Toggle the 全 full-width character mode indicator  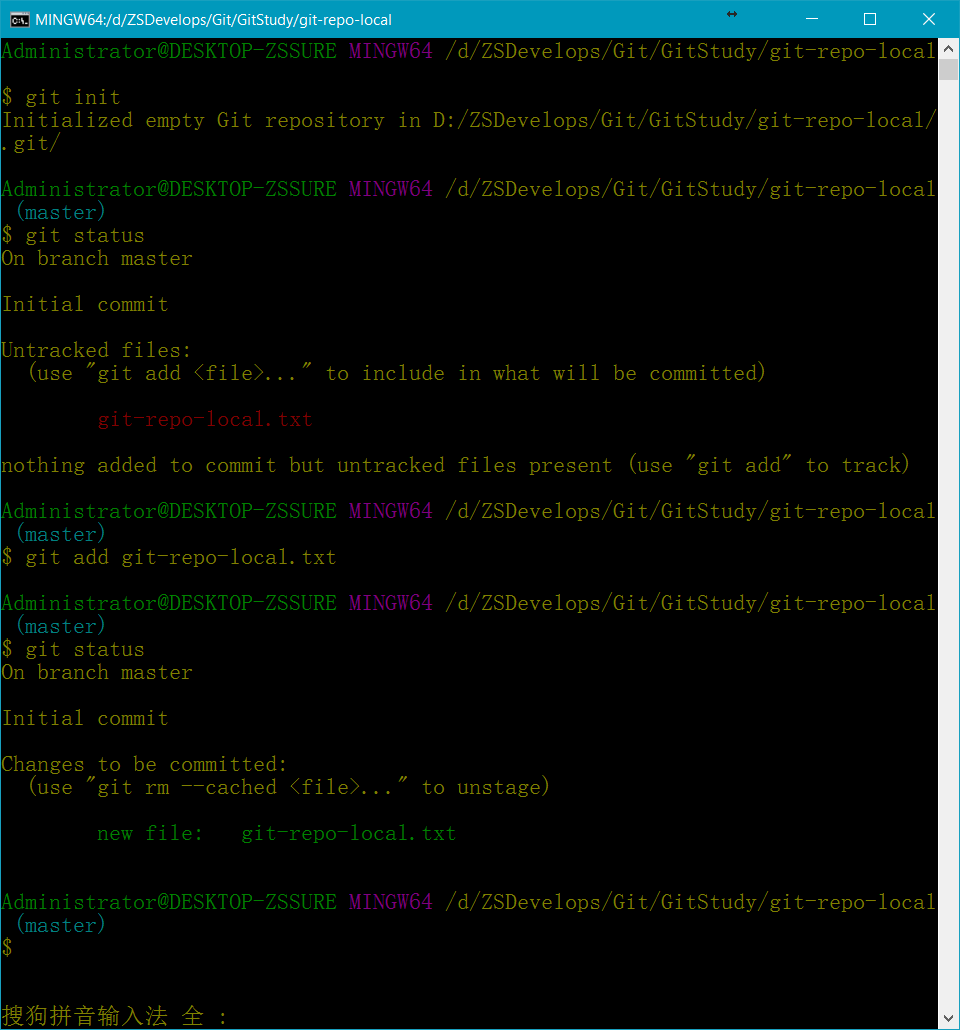tap(191, 1015)
